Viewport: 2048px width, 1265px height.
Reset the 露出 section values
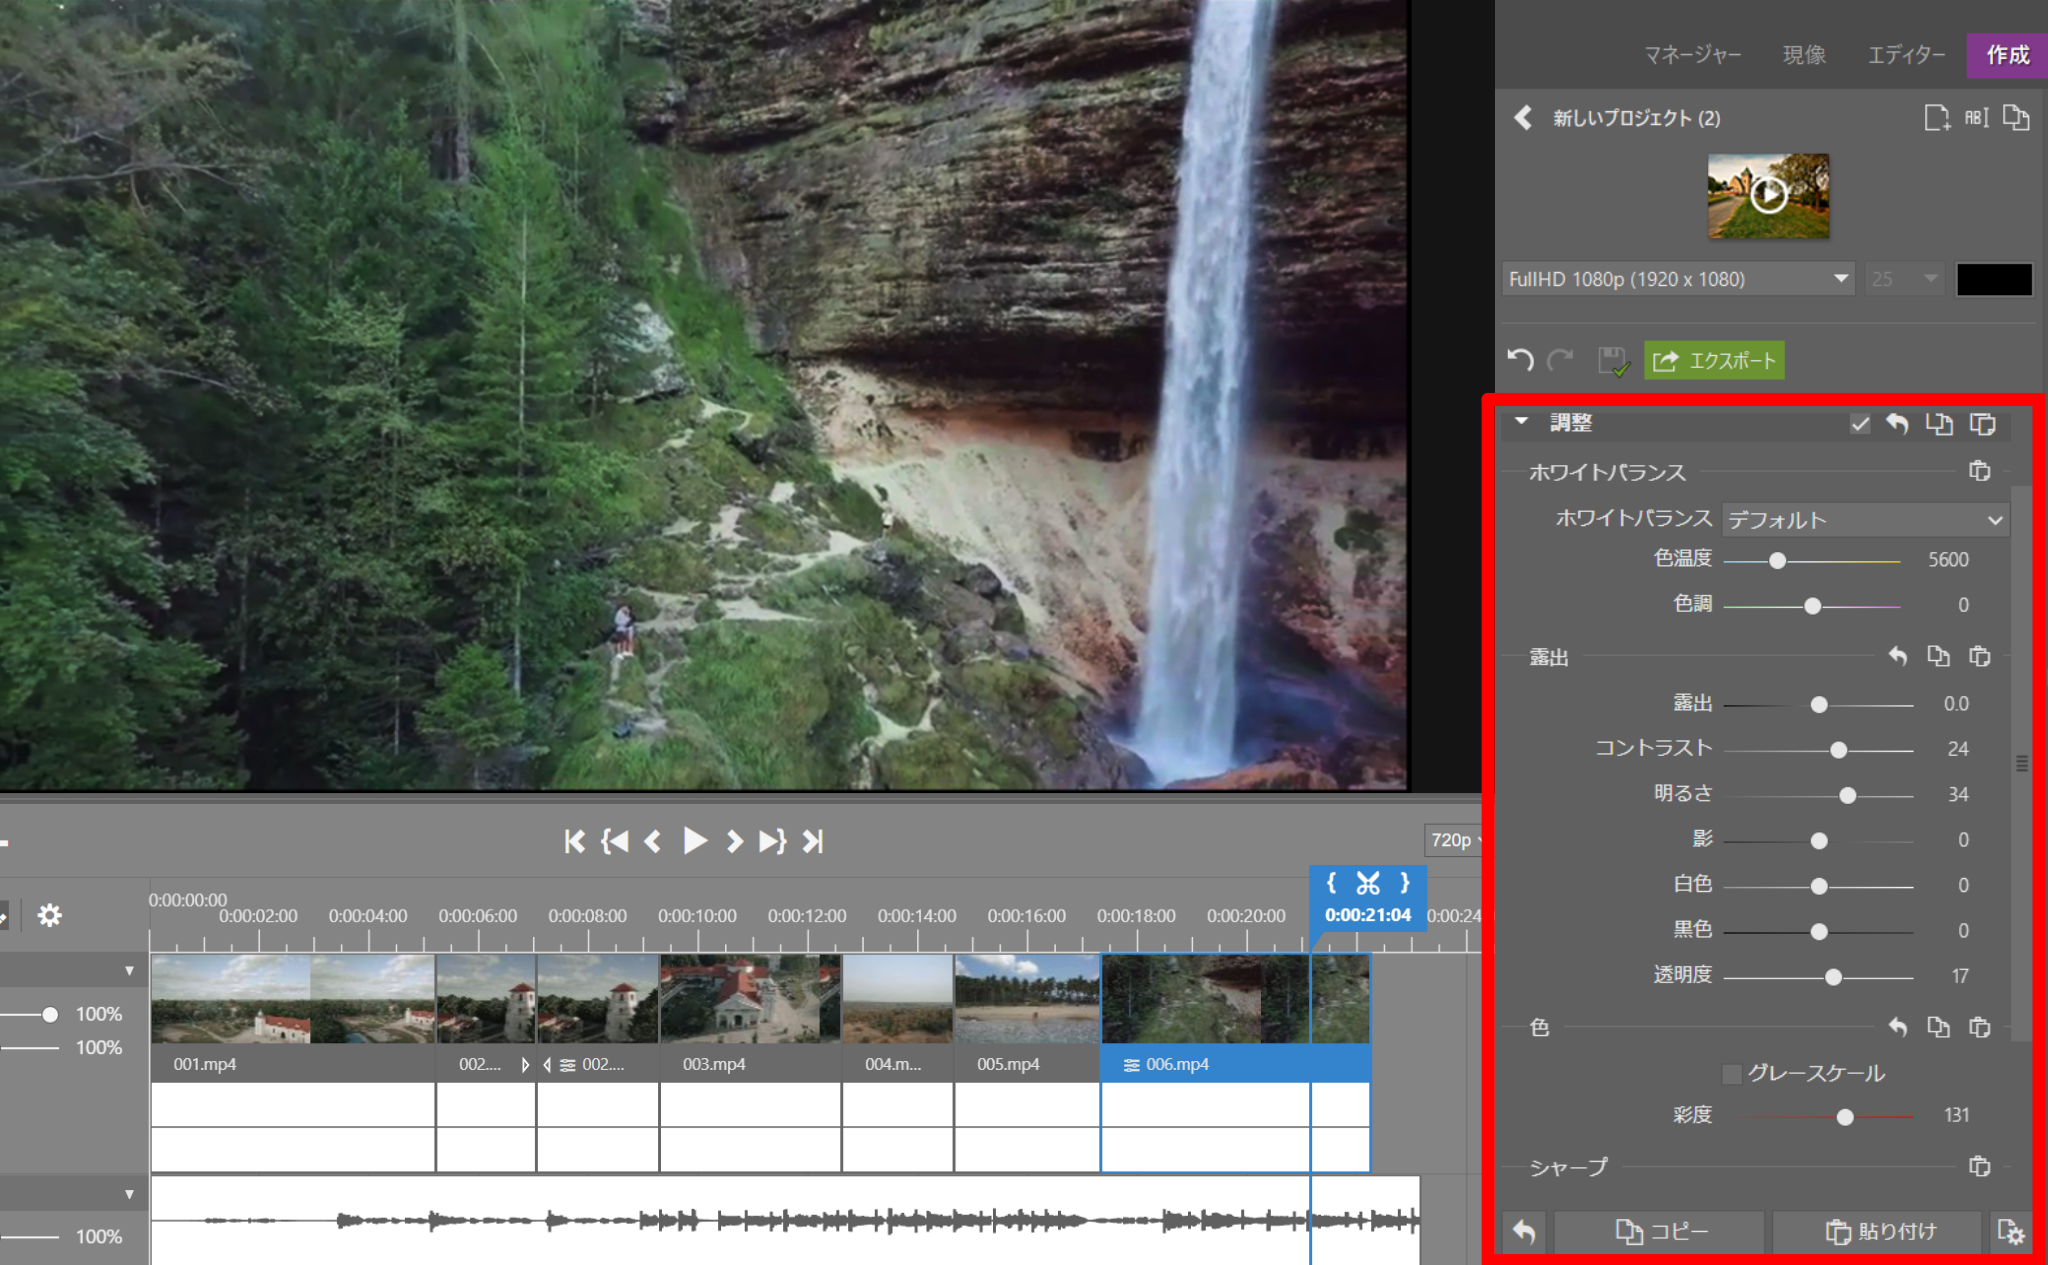pos(1897,657)
